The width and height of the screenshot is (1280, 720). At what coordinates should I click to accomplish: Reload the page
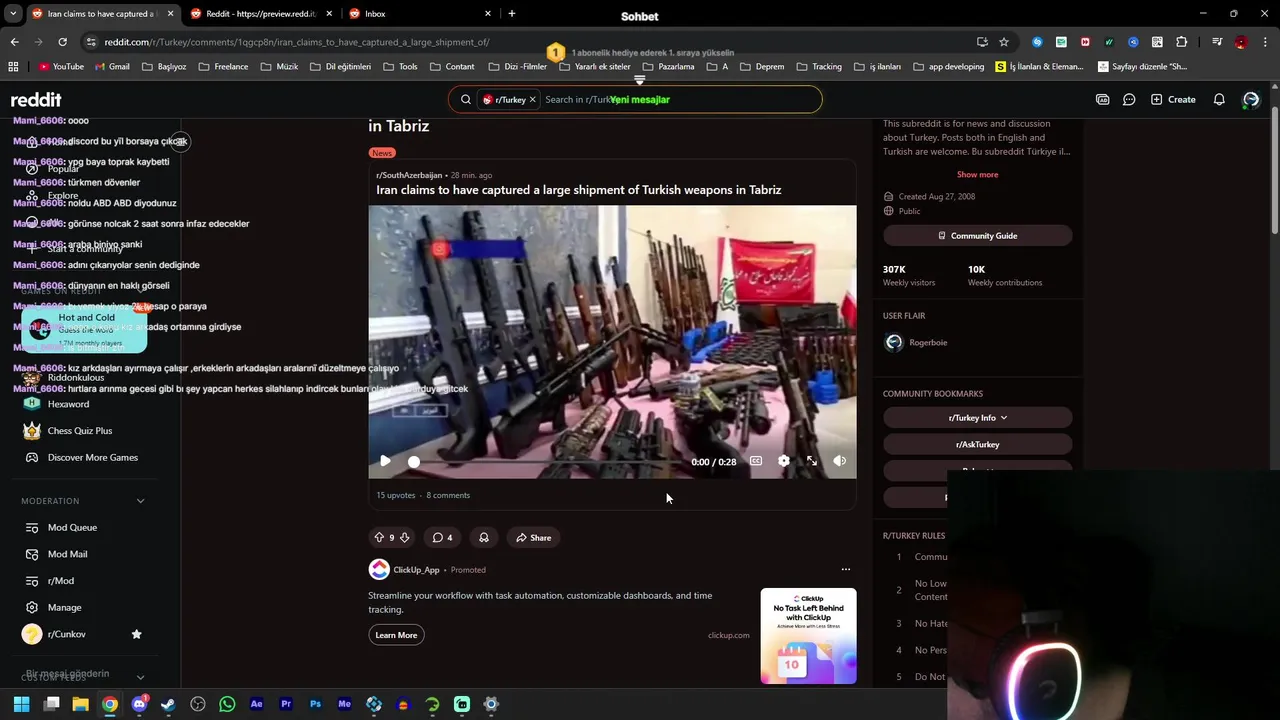click(62, 42)
